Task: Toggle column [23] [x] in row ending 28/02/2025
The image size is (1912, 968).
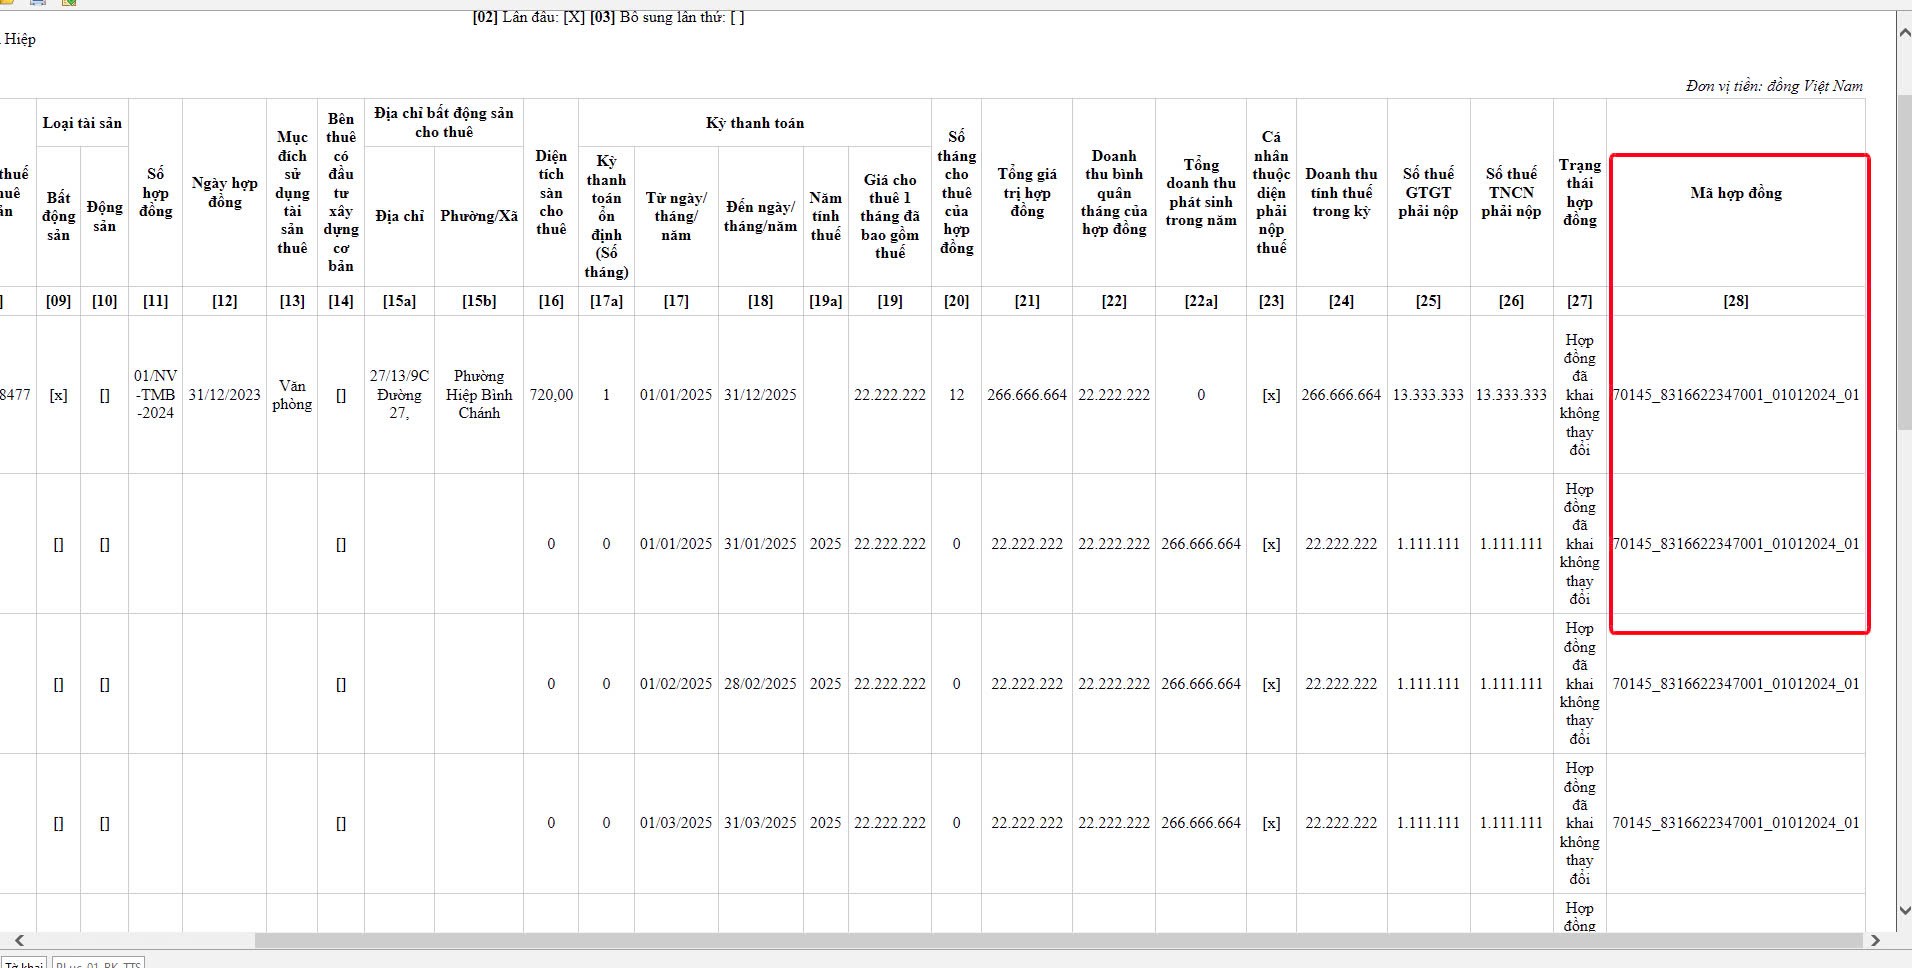Action: (1271, 684)
